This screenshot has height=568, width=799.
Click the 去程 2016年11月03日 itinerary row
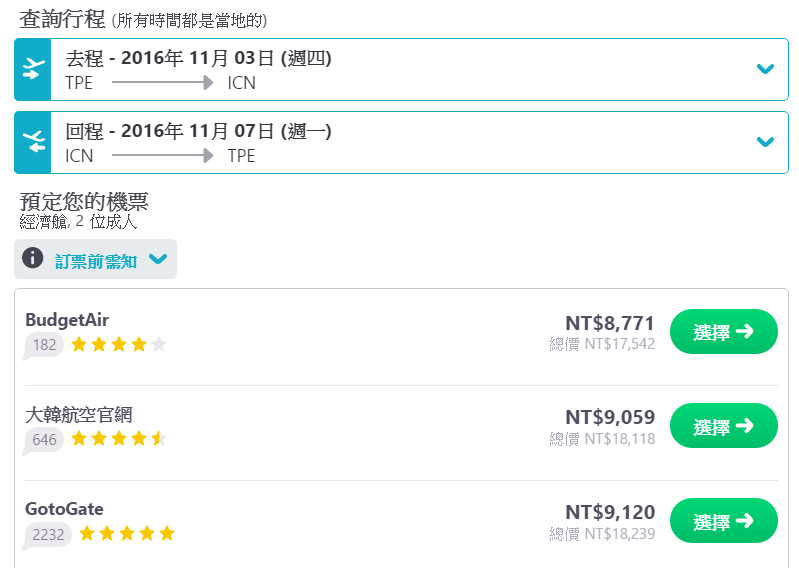tap(401, 69)
